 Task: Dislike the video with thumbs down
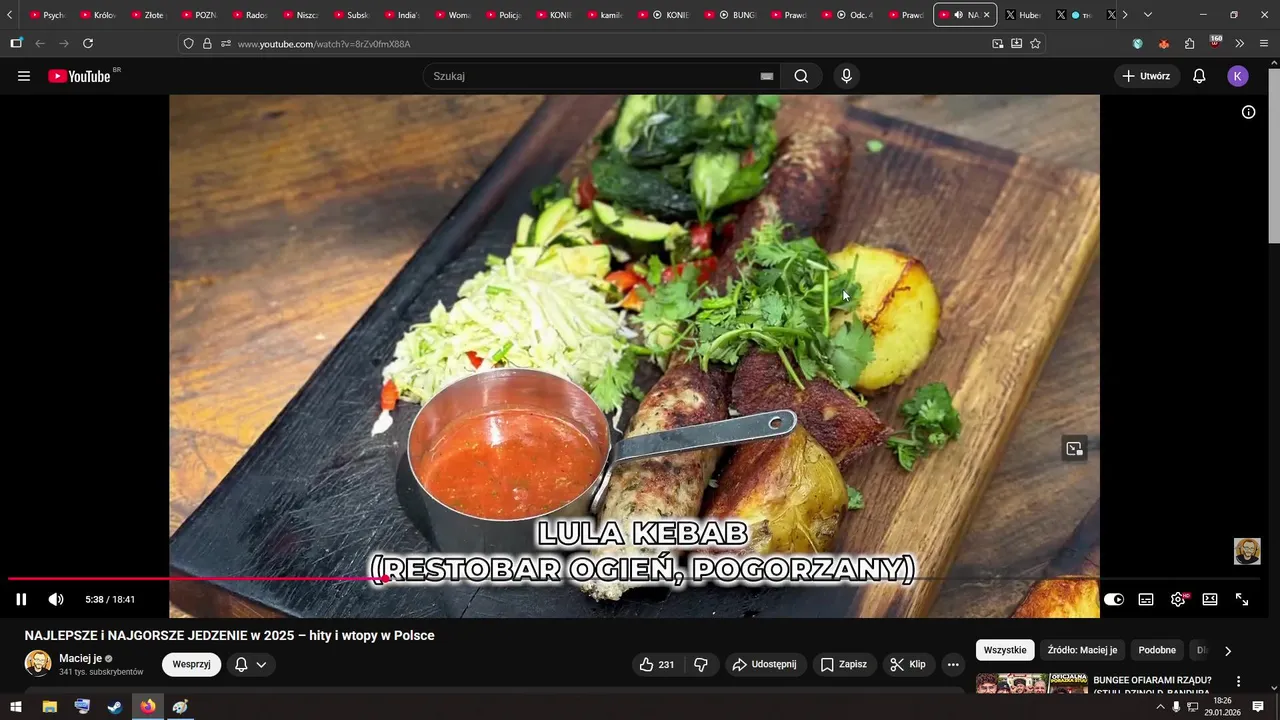(701, 664)
